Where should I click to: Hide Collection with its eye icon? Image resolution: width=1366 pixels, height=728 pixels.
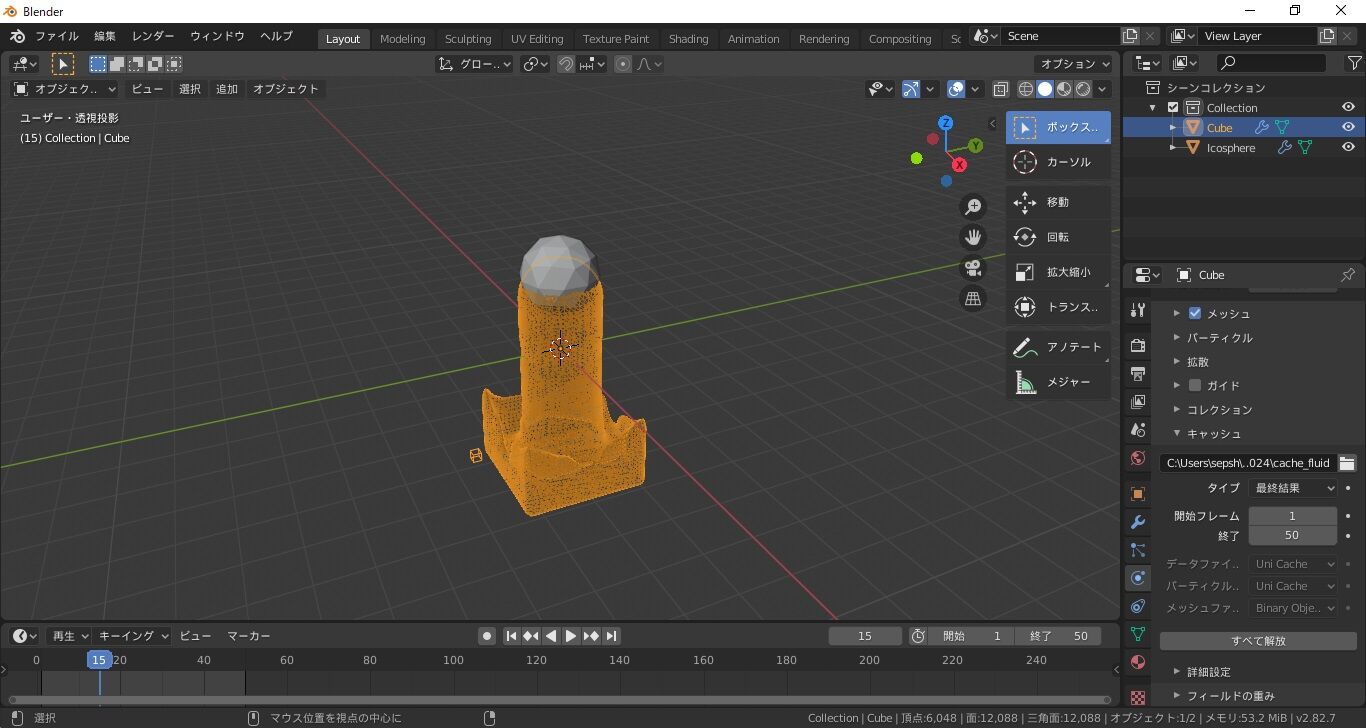(1348, 108)
